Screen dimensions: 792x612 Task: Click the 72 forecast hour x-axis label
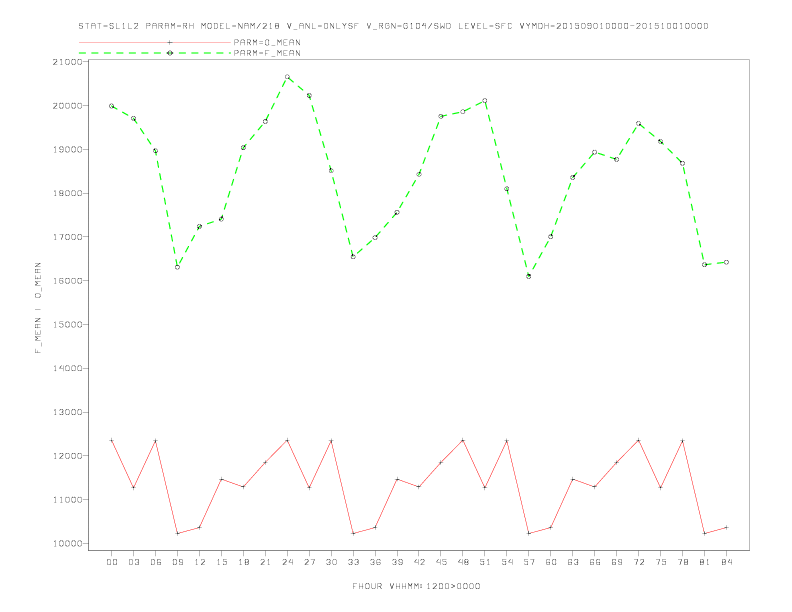638,562
